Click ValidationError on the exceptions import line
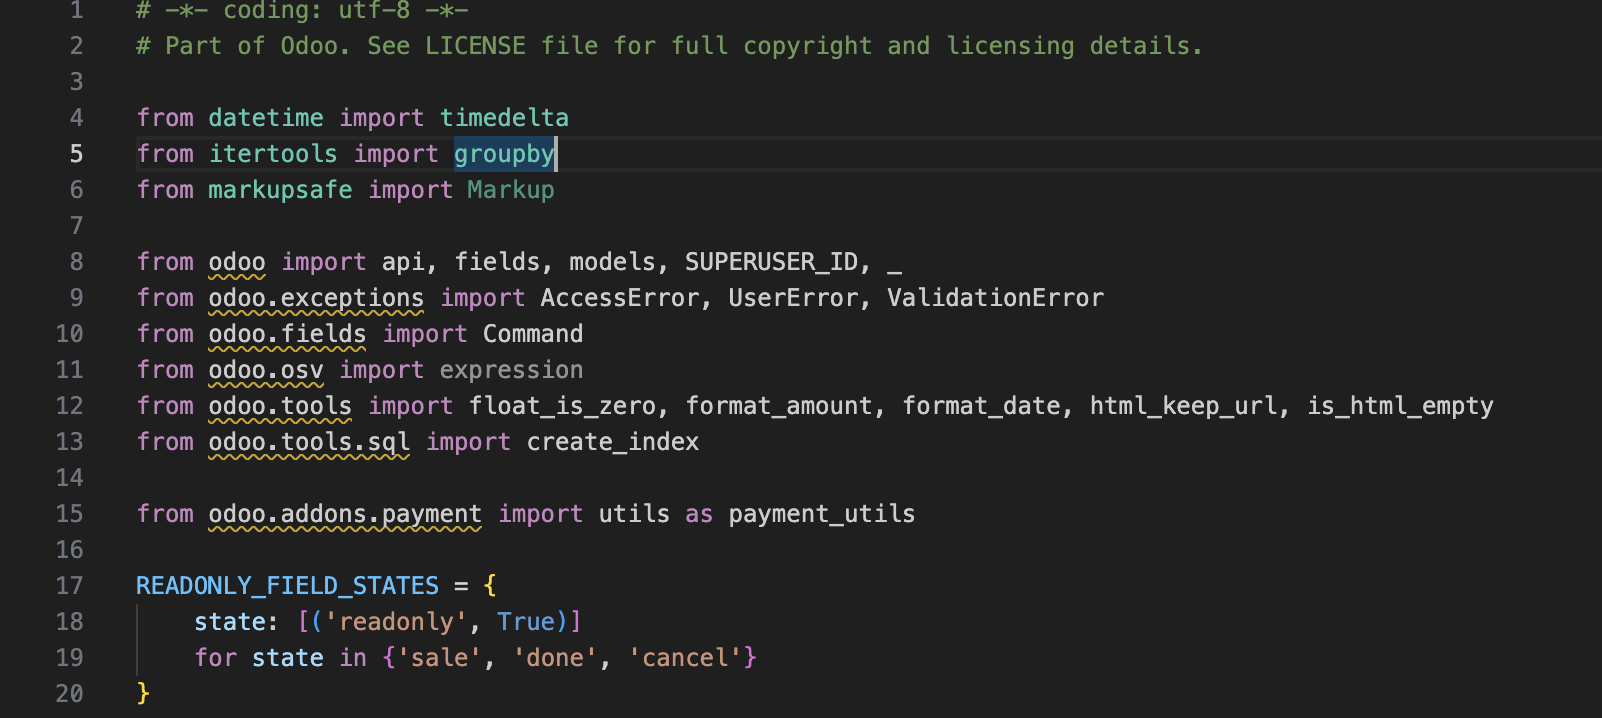This screenshot has width=1602, height=718. [x=995, y=298]
